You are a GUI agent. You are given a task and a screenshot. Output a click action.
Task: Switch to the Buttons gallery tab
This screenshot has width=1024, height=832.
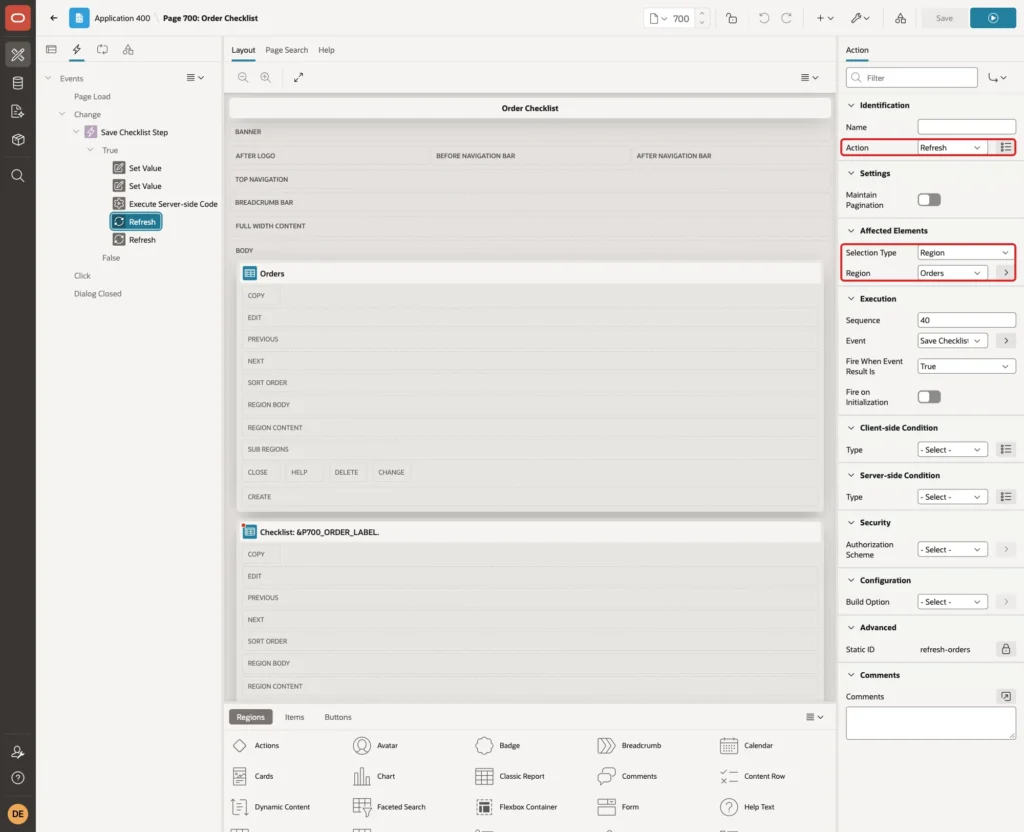click(x=338, y=717)
